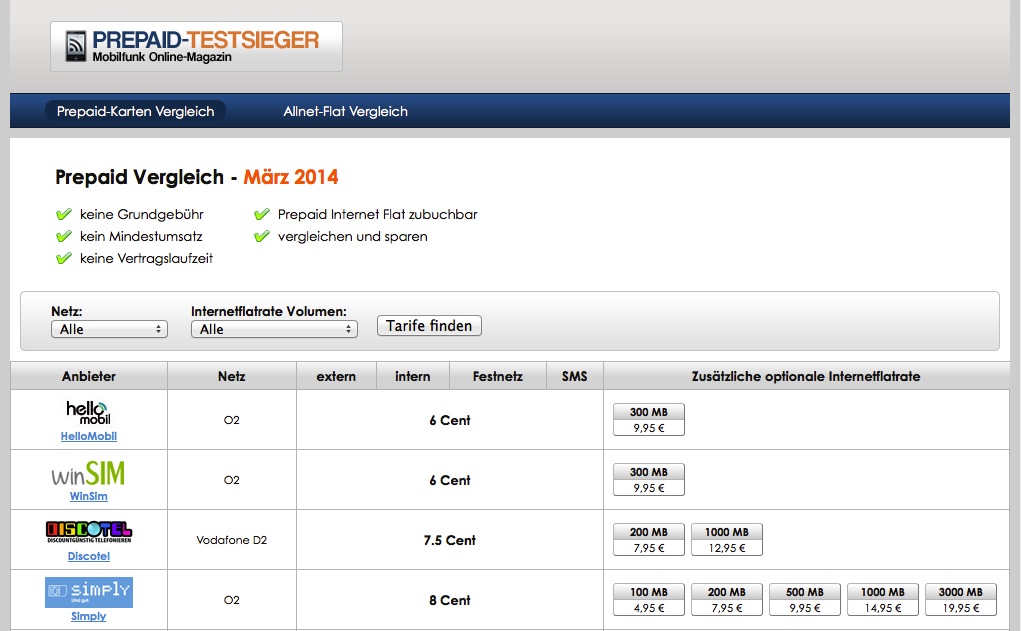Click the Prepaid-Testsieger site logo

(196, 46)
